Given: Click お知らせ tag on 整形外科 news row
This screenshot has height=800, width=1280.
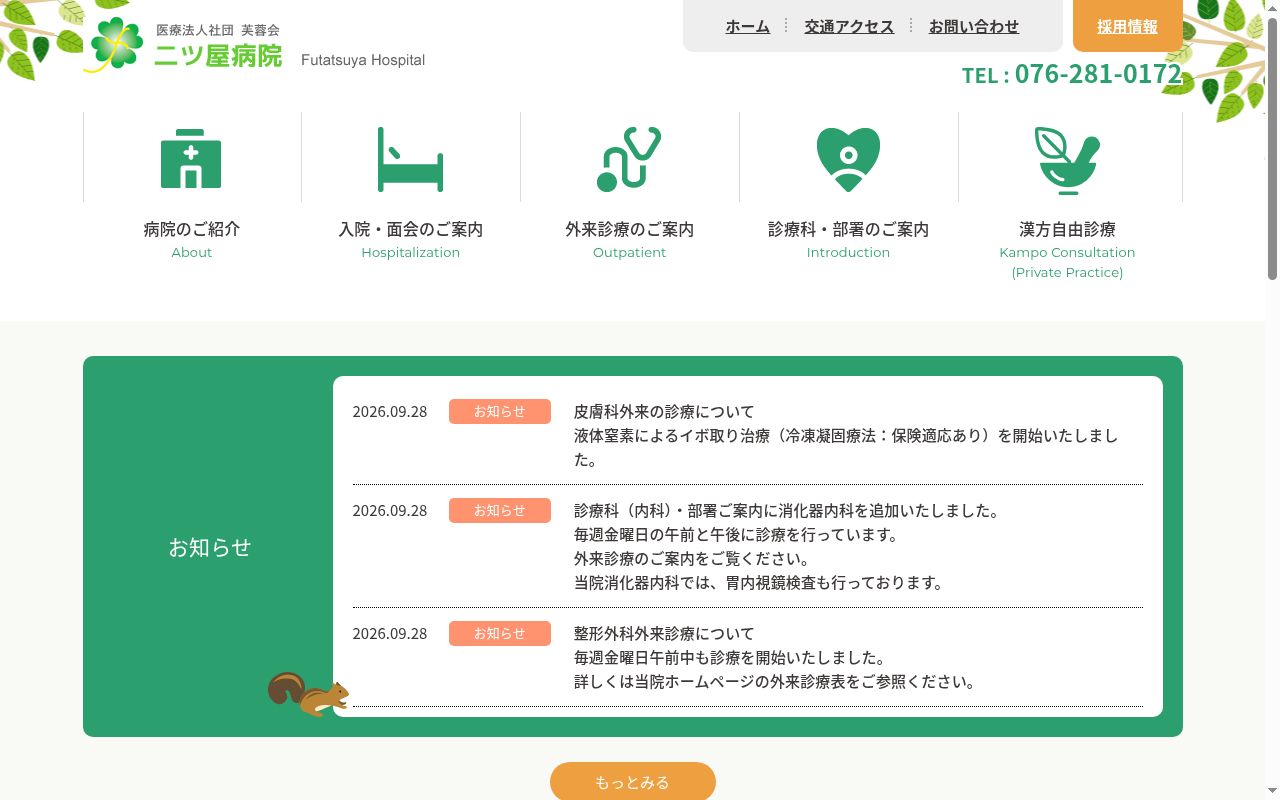Looking at the screenshot, I should coord(500,633).
